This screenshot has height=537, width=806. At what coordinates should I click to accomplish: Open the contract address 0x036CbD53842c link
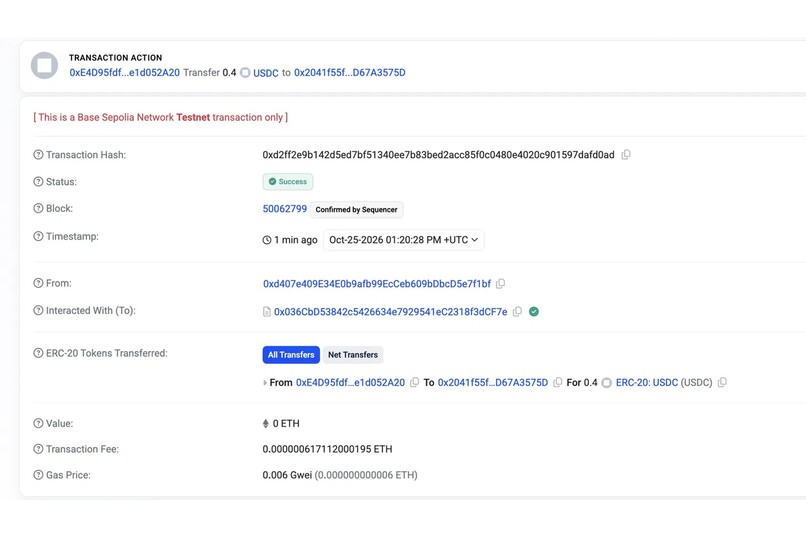(x=391, y=312)
